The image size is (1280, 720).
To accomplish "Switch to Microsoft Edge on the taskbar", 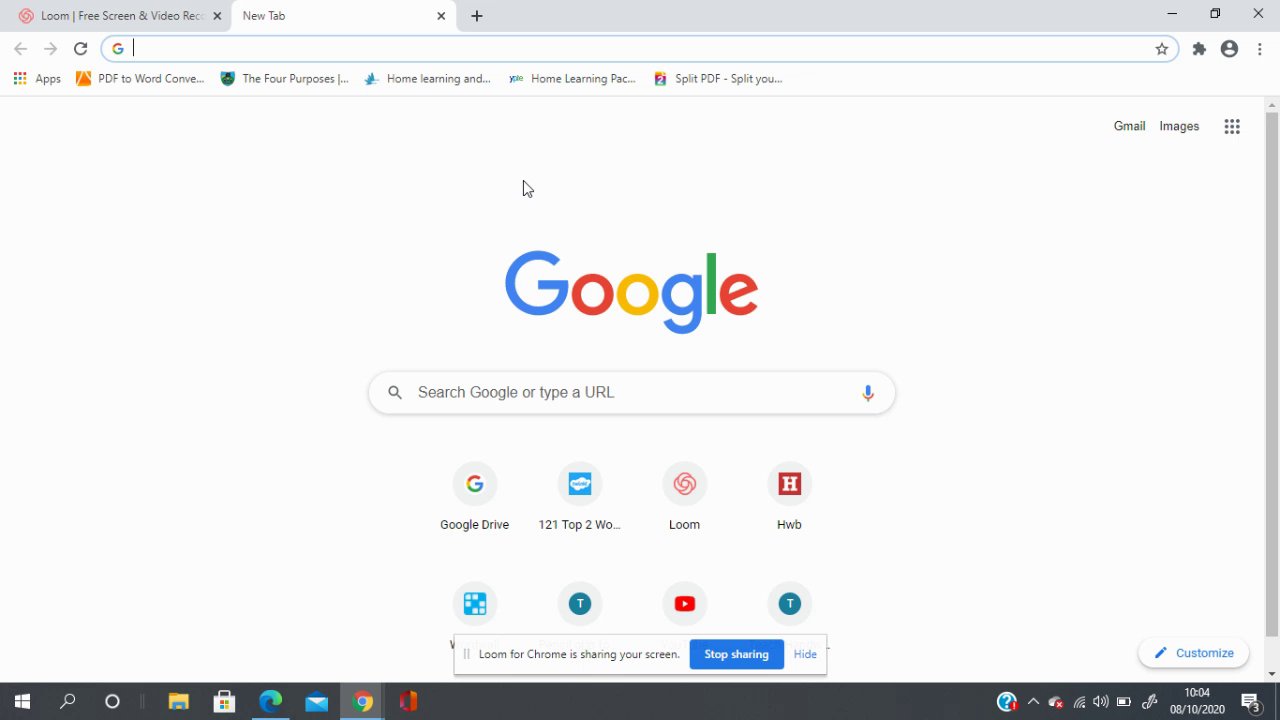I will [271, 702].
